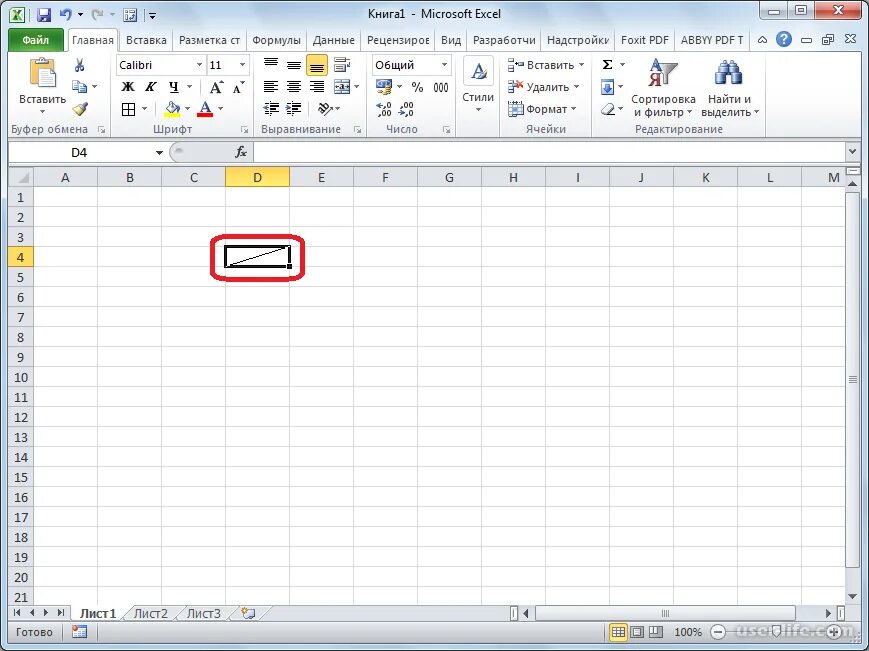The image size is (869, 651).
Task: Select the Format Painter brush
Action: coord(80,109)
